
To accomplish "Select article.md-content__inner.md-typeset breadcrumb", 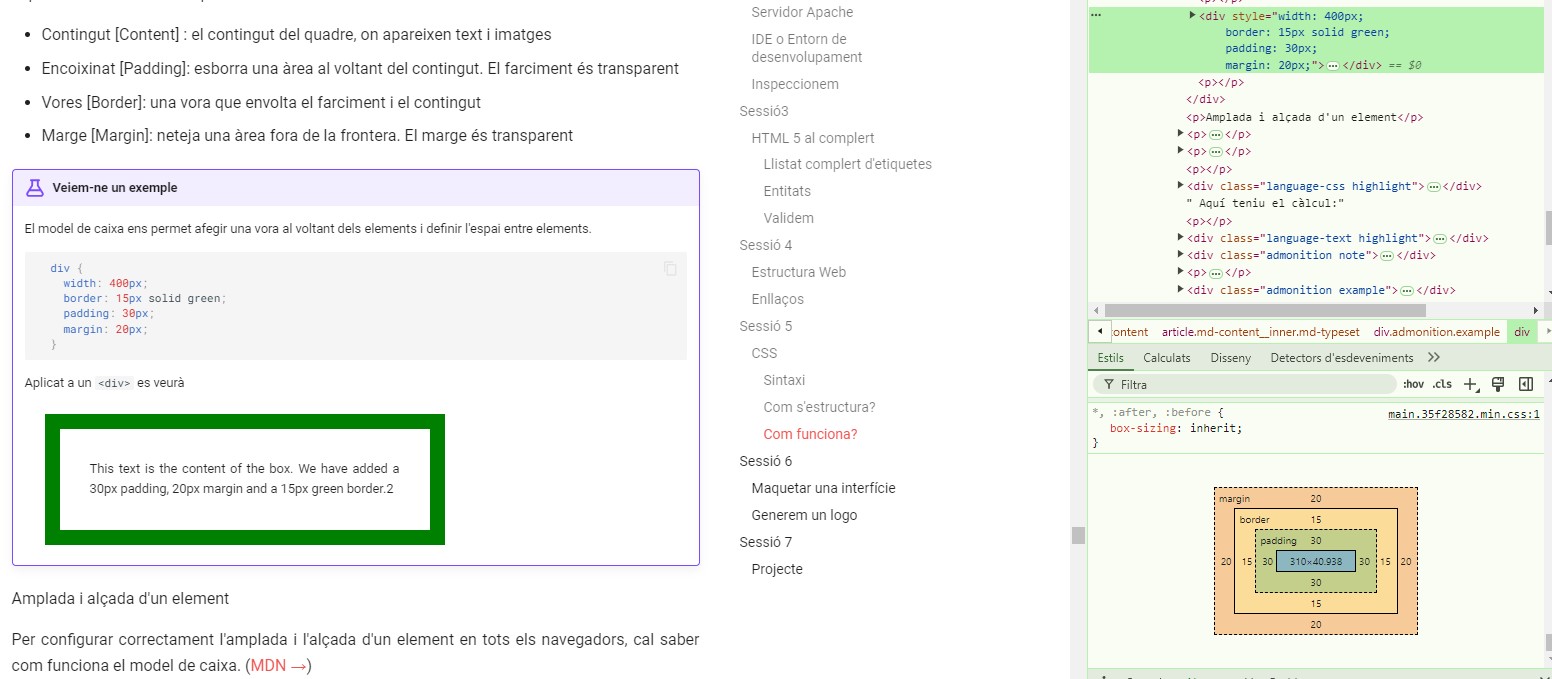I will pyautogui.click(x=1261, y=332).
